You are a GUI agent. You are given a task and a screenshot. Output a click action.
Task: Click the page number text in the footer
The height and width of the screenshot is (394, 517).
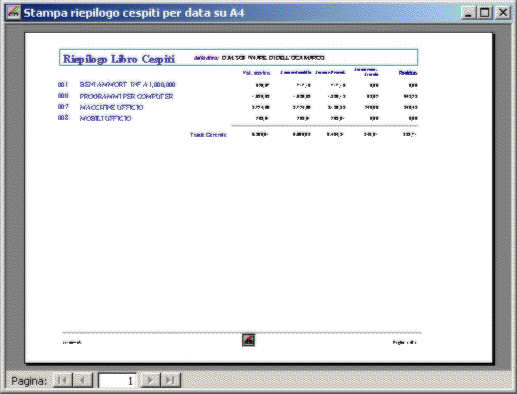404,342
